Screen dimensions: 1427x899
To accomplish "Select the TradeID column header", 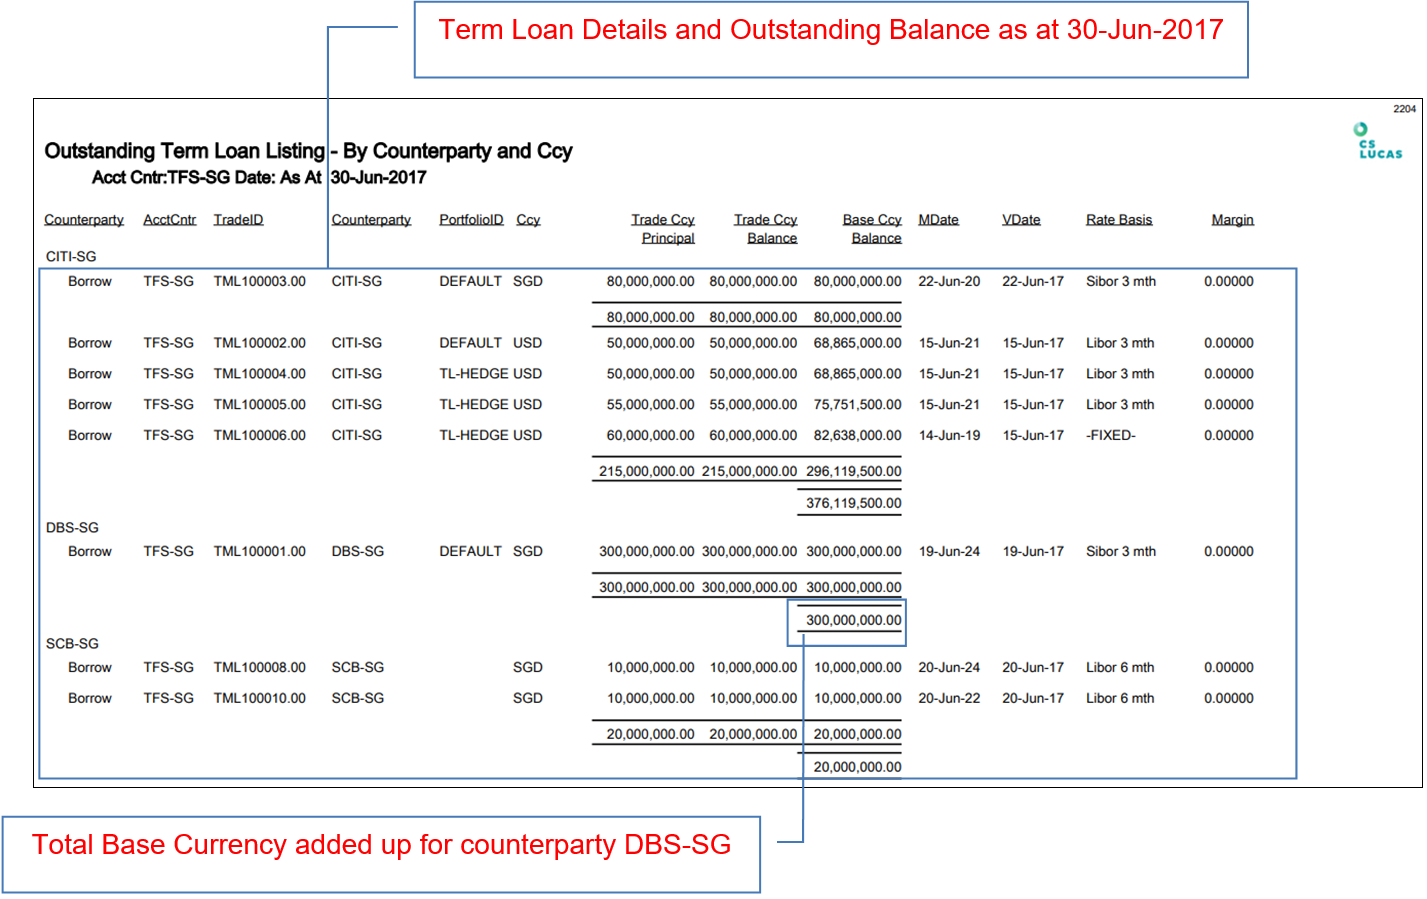I will pyautogui.click(x=238, y=220).
